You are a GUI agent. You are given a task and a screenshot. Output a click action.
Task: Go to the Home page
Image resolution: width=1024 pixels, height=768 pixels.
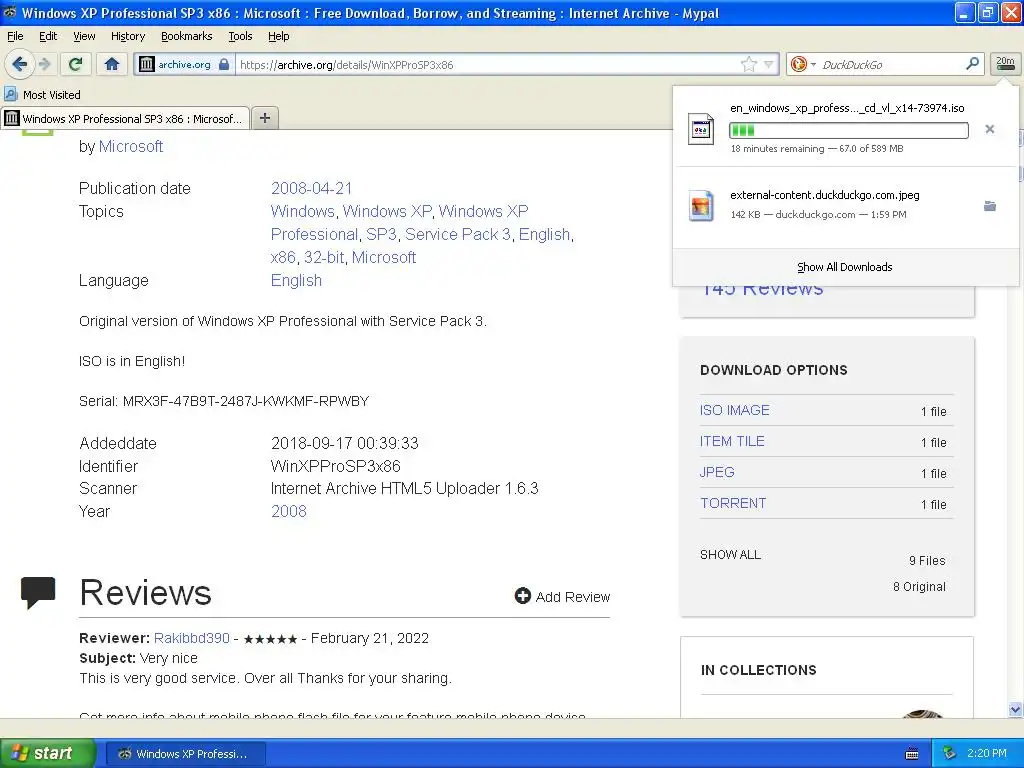point(112,64)
